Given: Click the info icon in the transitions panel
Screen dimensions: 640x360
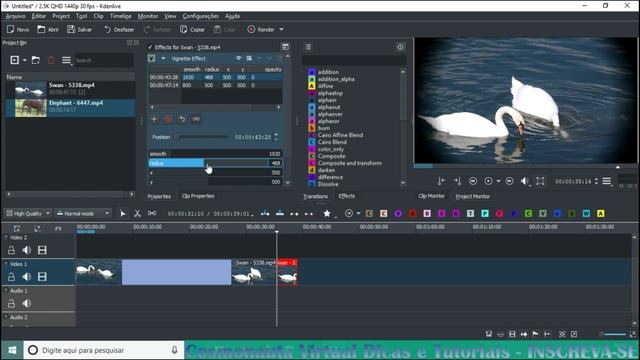Looking at the screenshot, I should click(400, 47).
